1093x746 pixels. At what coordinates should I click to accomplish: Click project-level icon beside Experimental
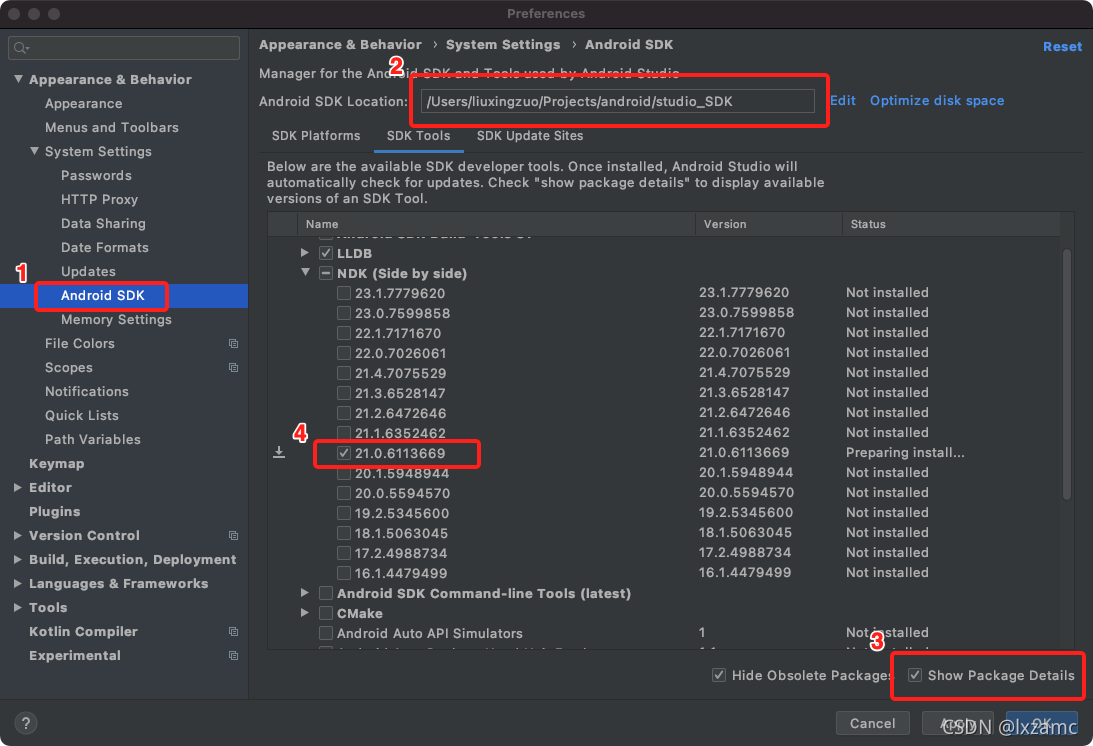(x=234, y=655)
